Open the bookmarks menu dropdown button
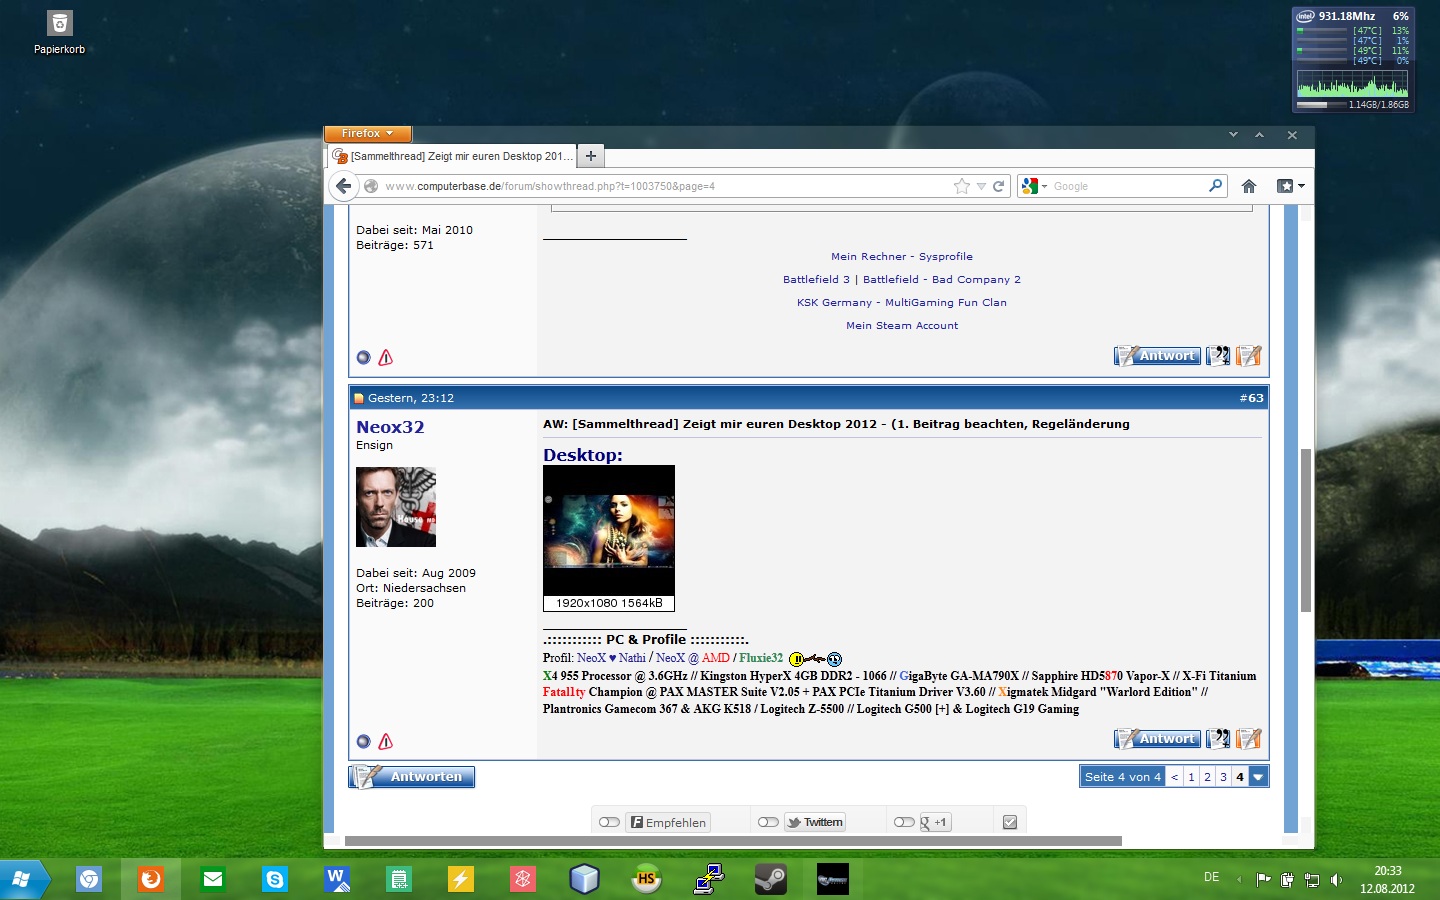This screenshot has width=1440, height=900. (x=1290, y=186)
